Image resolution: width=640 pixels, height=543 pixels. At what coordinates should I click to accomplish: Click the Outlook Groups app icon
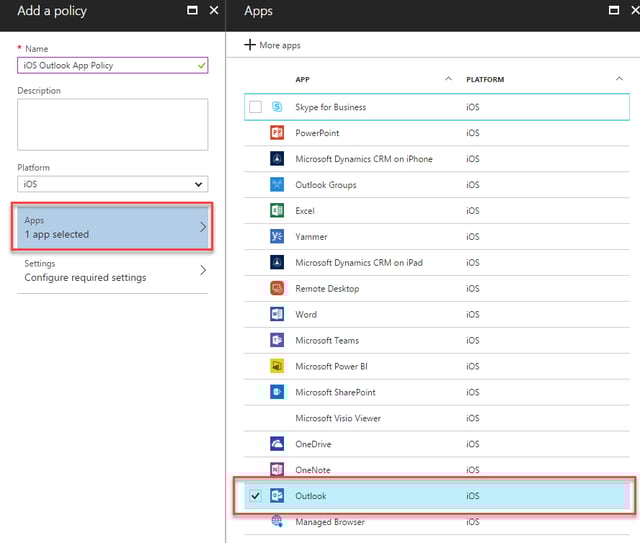(277, 185)
